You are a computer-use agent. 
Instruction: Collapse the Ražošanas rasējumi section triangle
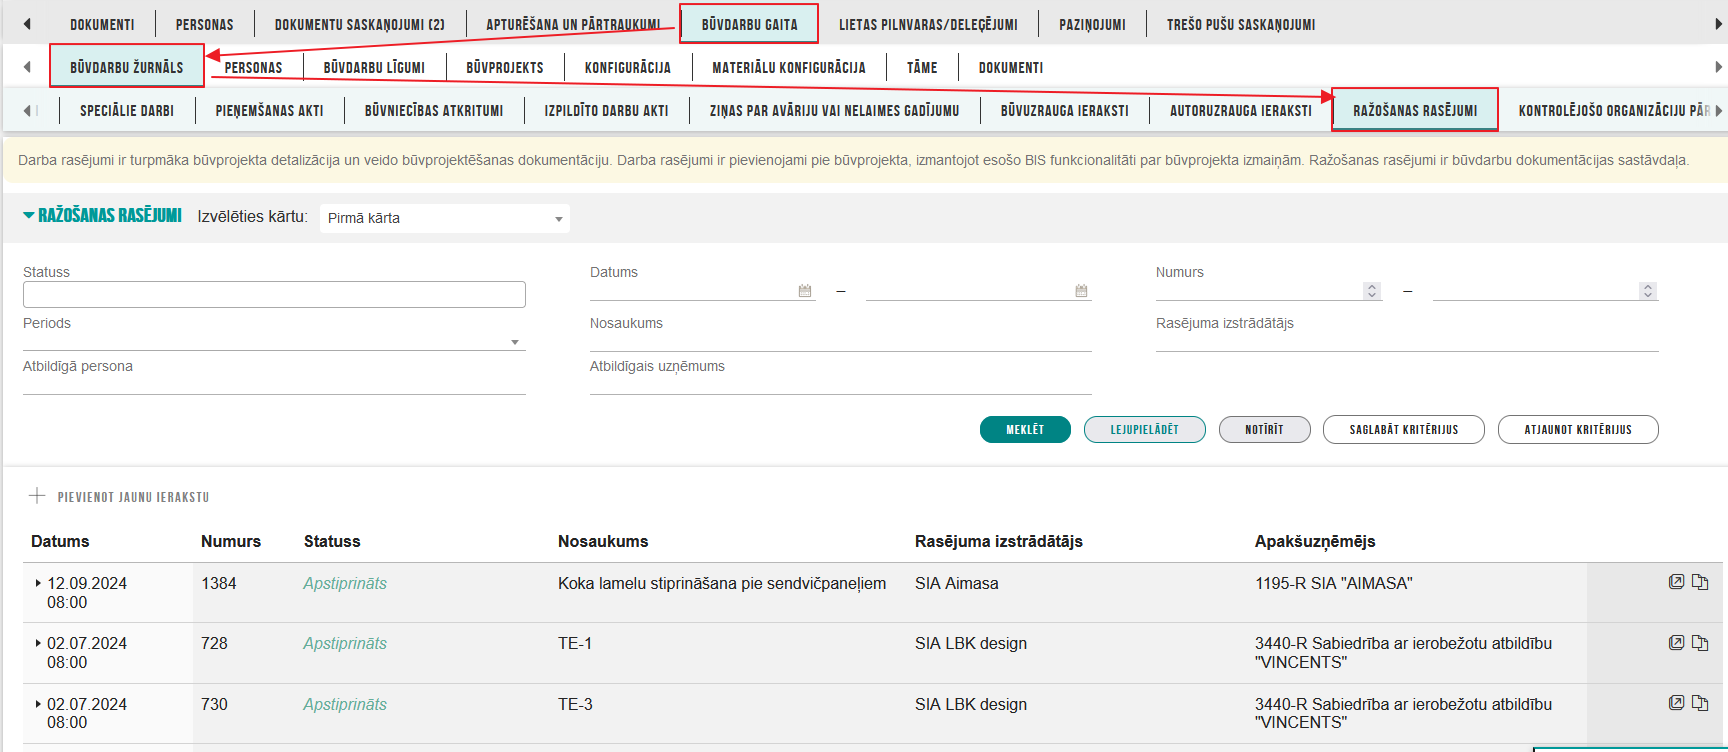click(x=29, y=215)
